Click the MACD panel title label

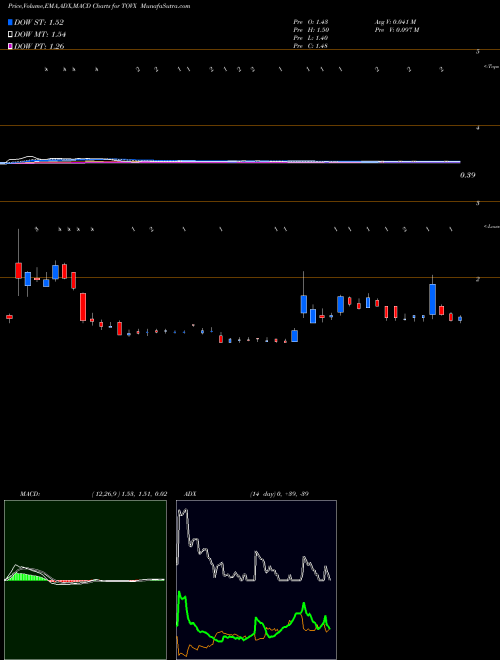(x=30, y=494)
